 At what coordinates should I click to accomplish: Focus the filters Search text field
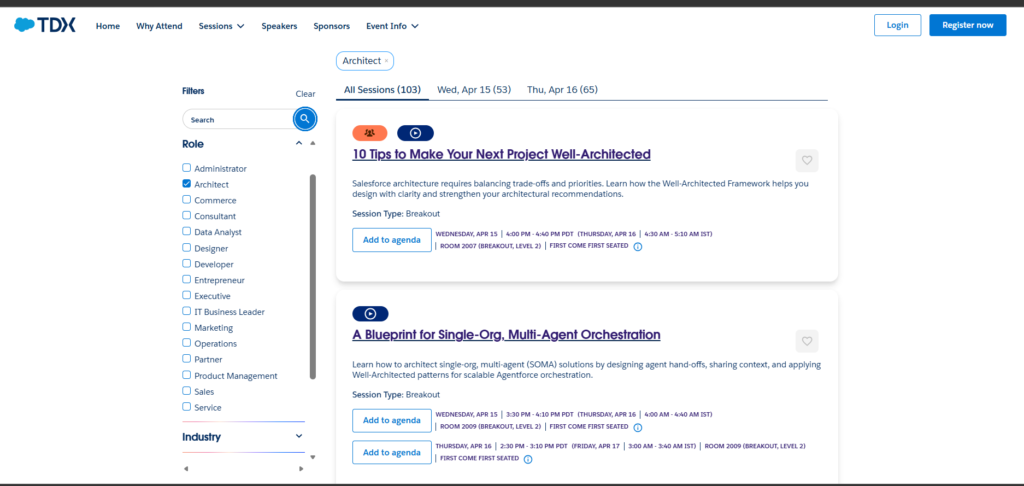[x=238, y=120]
